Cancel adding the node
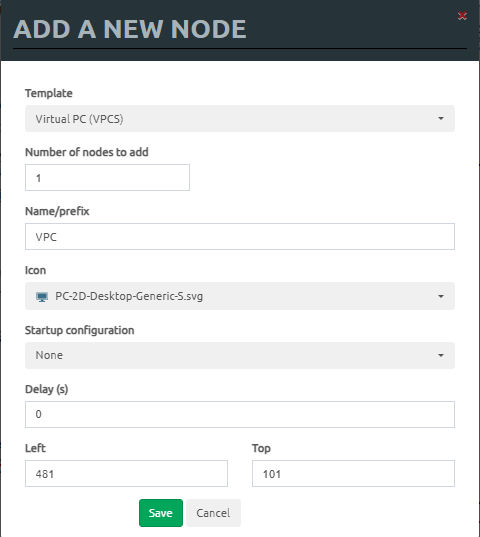 (x=213, y=513)
